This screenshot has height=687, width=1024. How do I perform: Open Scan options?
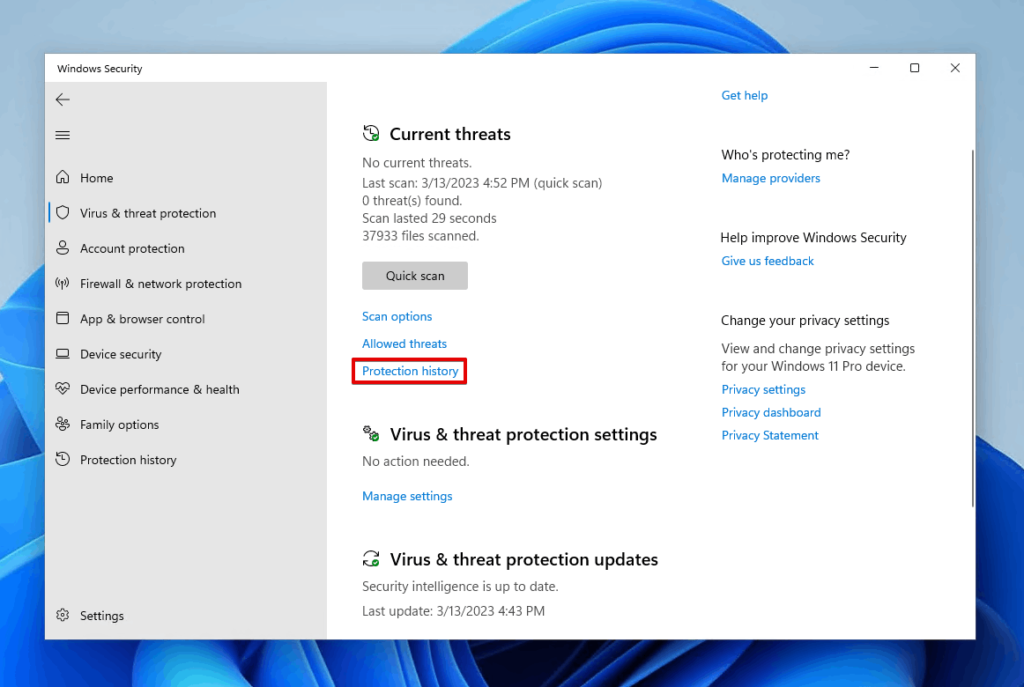(x=397, y=316)
